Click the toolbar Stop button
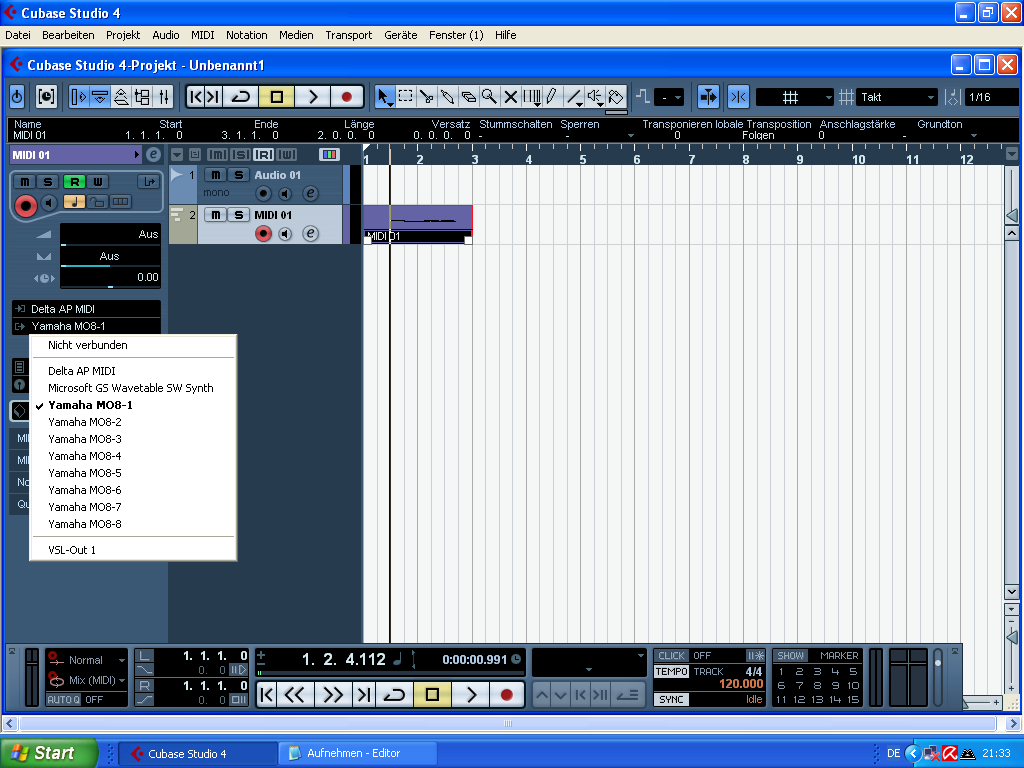This screenshot has width=1024, height=768. [x=276, y=97]
